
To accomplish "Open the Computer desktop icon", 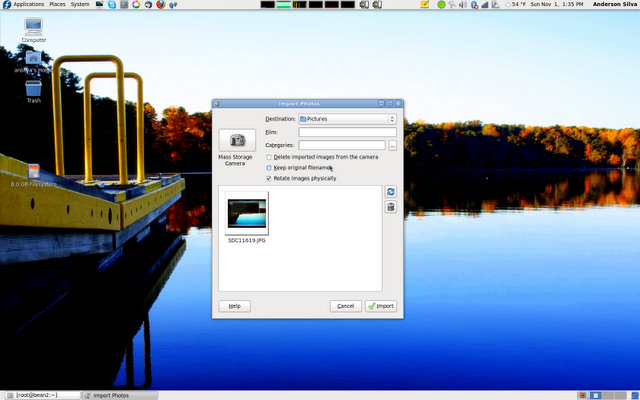I will tap(34, 25).
